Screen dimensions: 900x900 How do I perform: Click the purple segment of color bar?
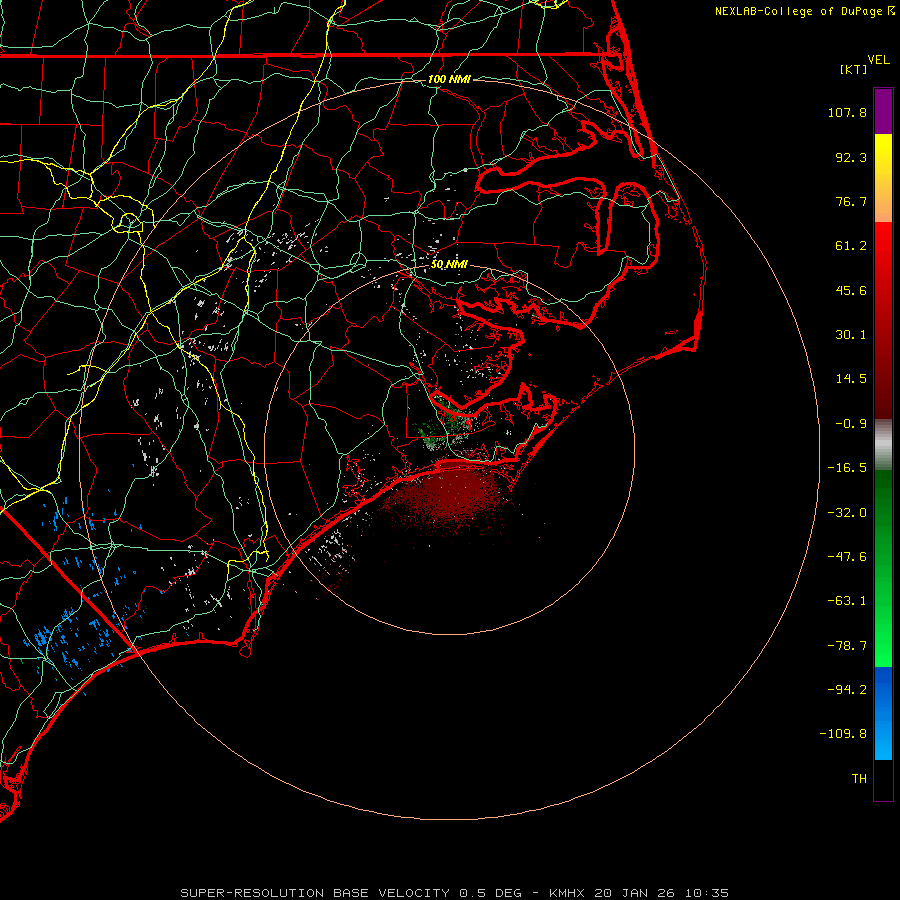[x=883, y=111]
